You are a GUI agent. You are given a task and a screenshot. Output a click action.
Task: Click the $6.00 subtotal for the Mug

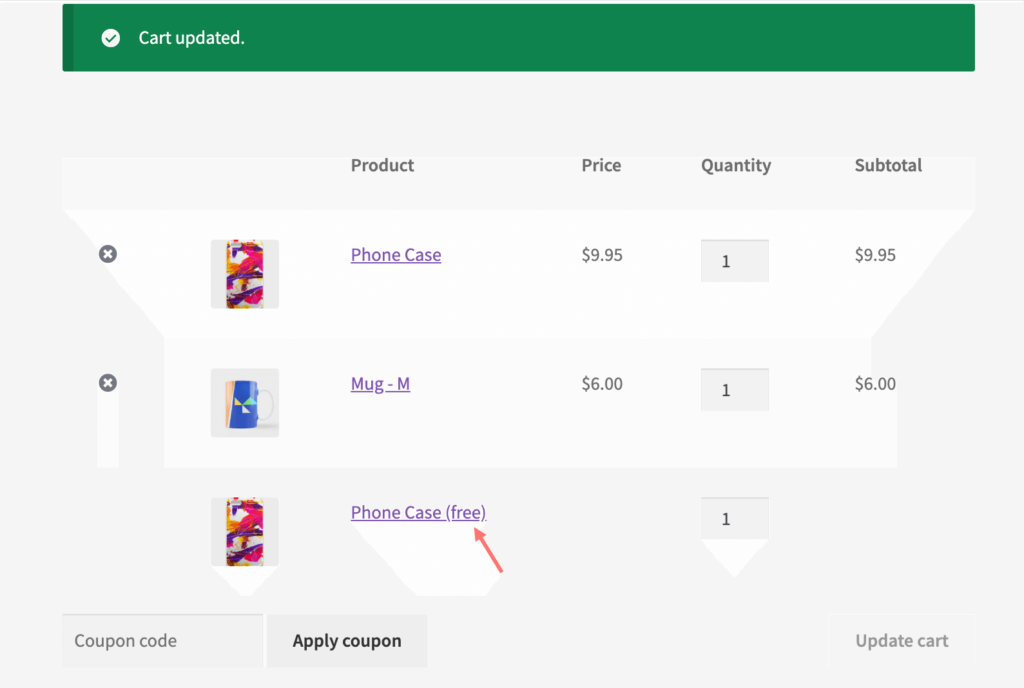click(875, 383)
